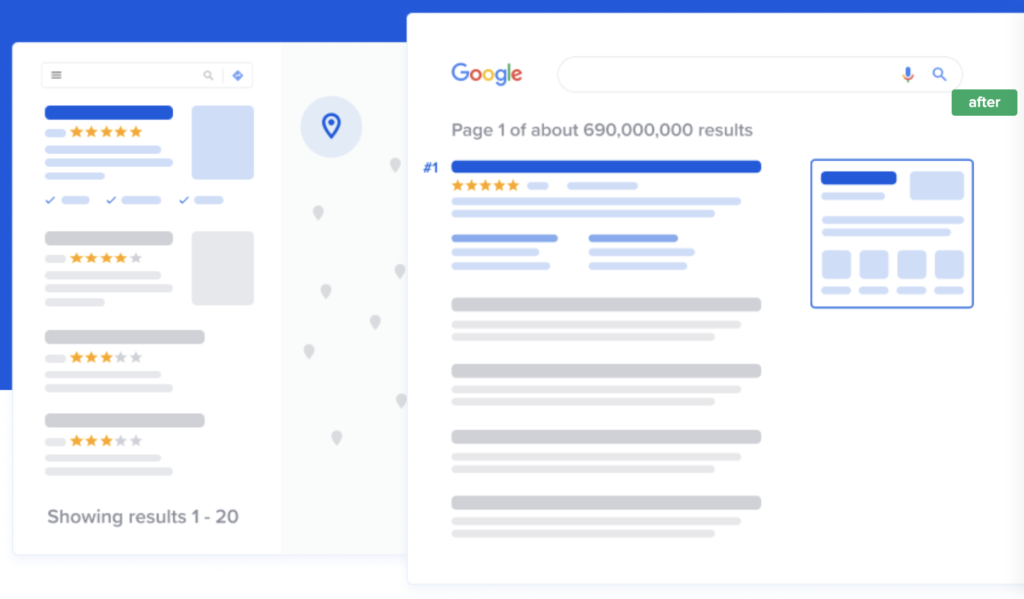
Task: Select the blue location pin in the circle
Action: (331, 126)
